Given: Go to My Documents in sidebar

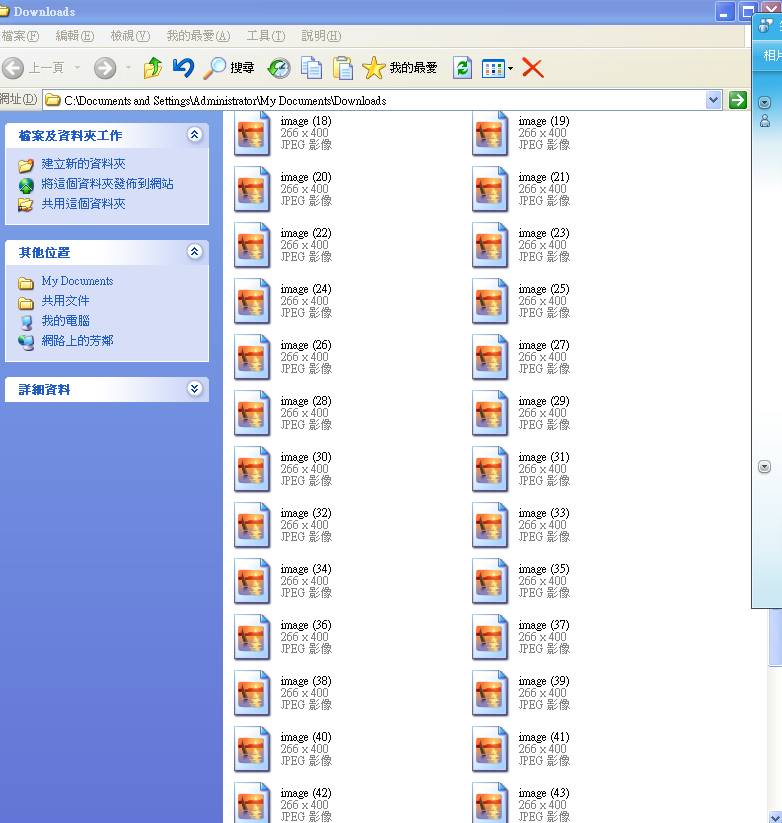Looking at the screenshot, I should point(77,281).
